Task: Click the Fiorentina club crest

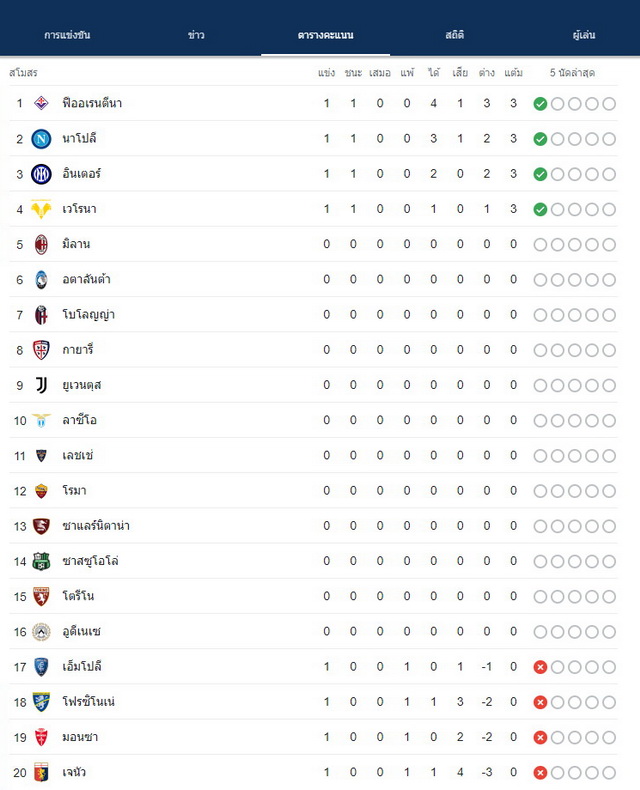Action: coord(41,103)
